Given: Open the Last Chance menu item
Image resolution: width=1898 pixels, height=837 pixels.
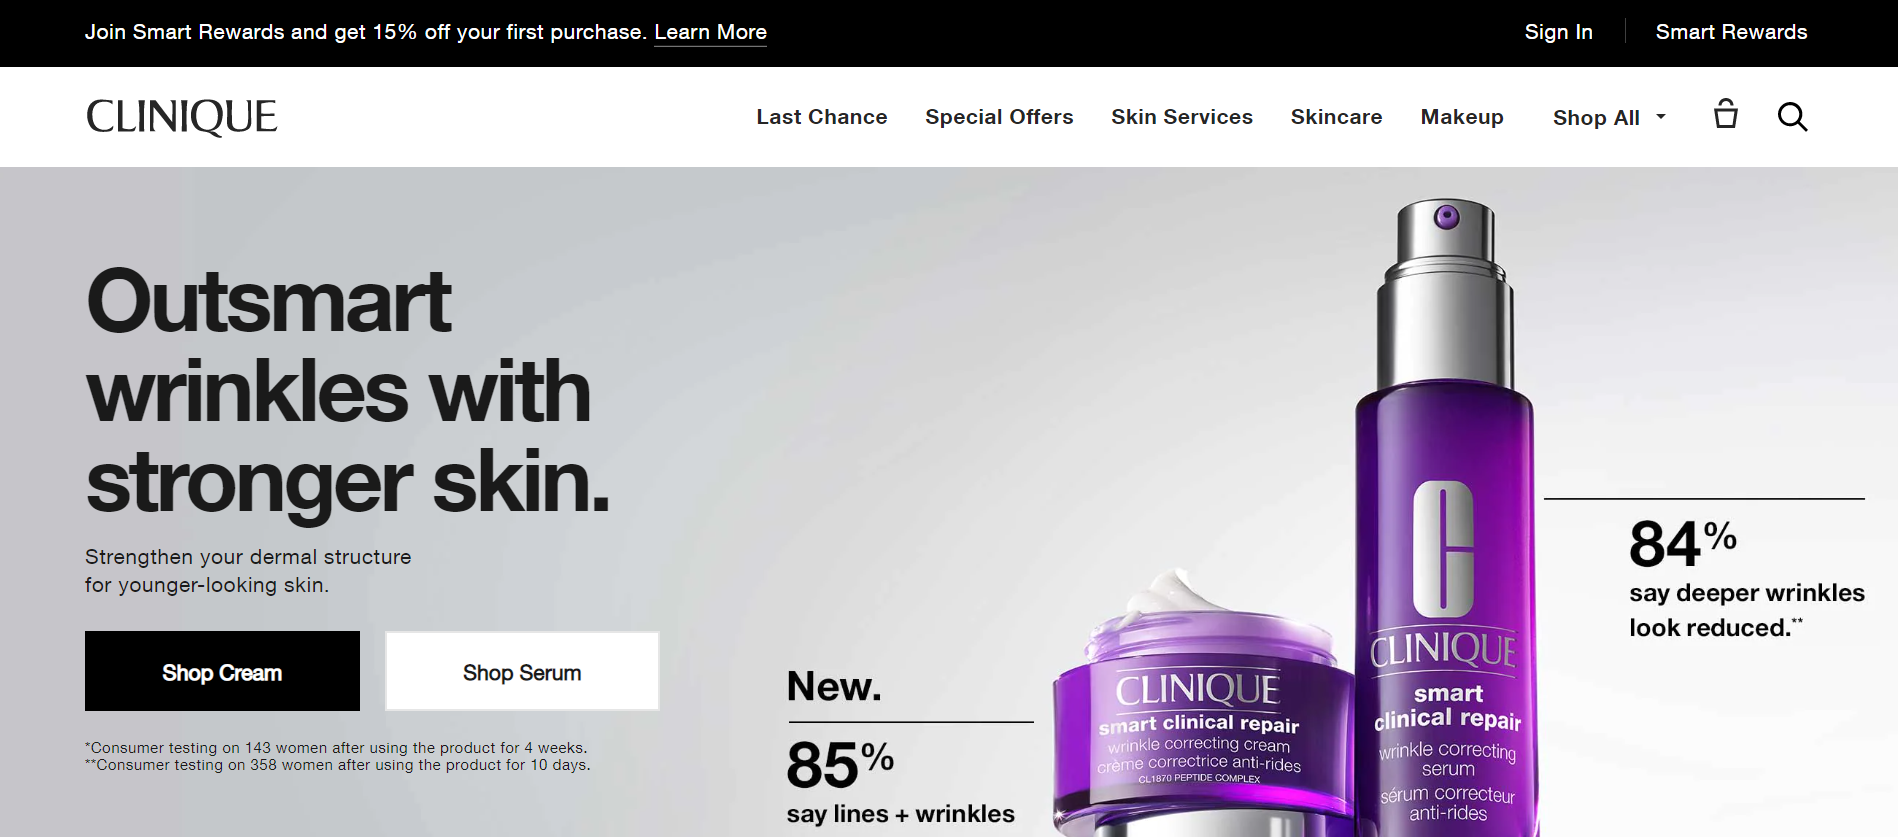Looking at the screenshot, I should coord(821,117).
